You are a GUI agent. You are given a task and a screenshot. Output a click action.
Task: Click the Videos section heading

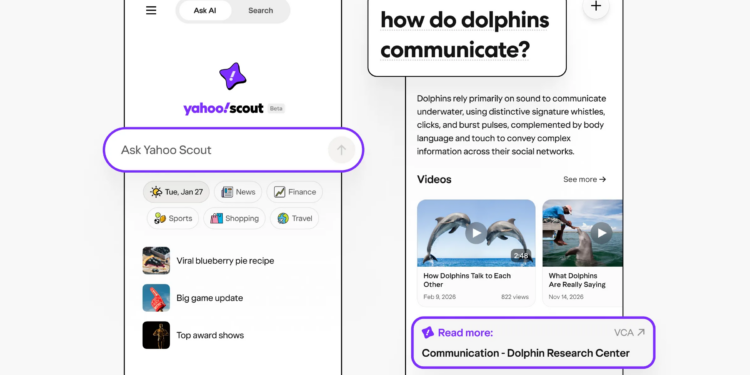434,179
